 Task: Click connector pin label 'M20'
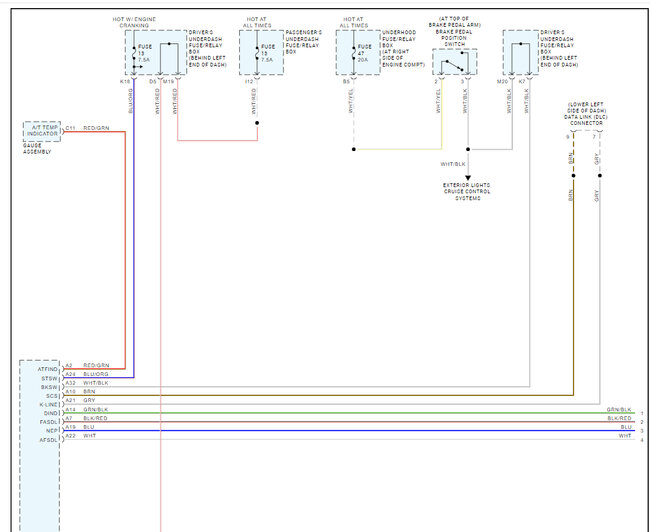pyautogui.click(x=502, y=82)
